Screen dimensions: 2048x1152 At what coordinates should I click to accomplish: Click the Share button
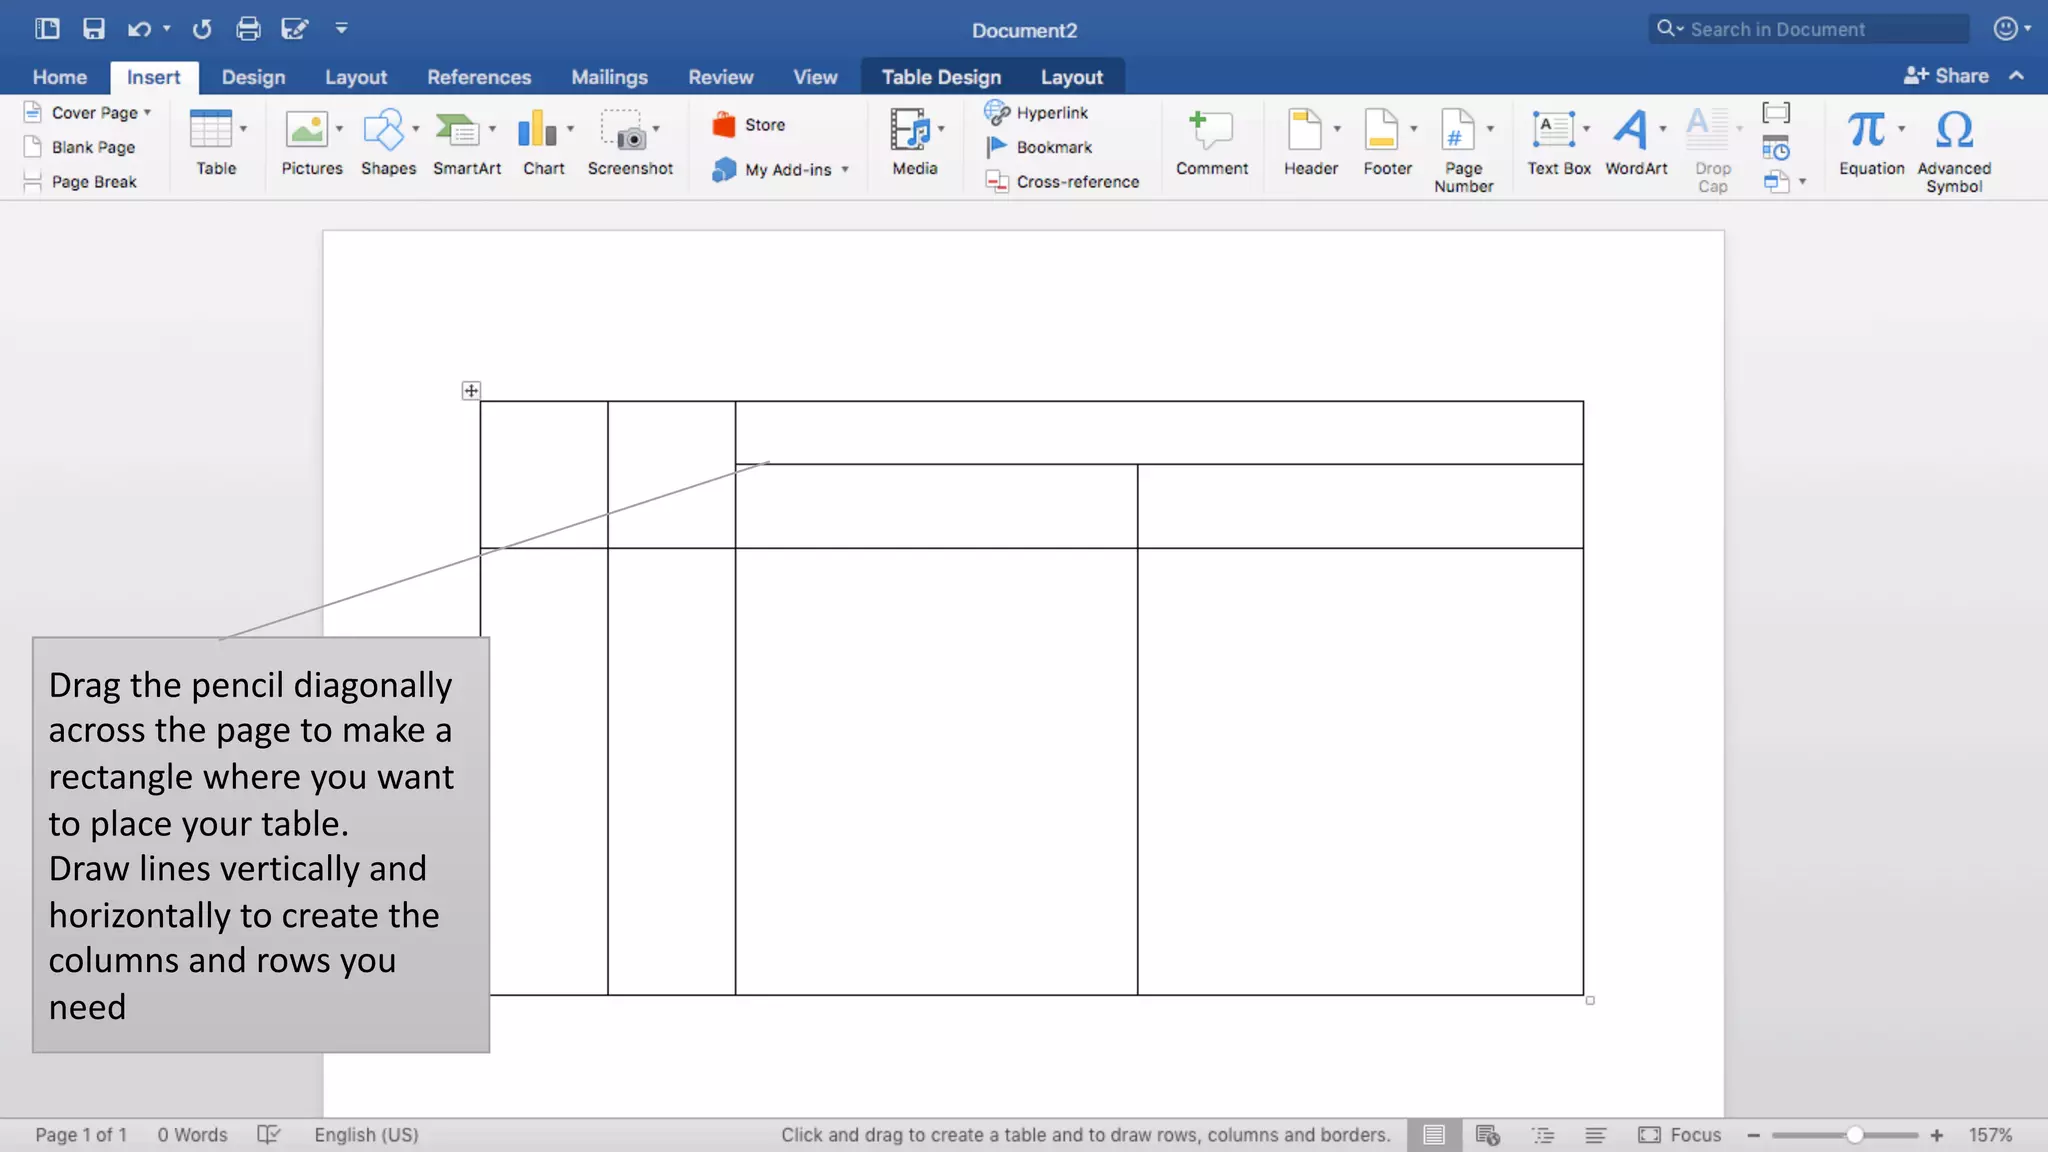tap(1946, 76)
